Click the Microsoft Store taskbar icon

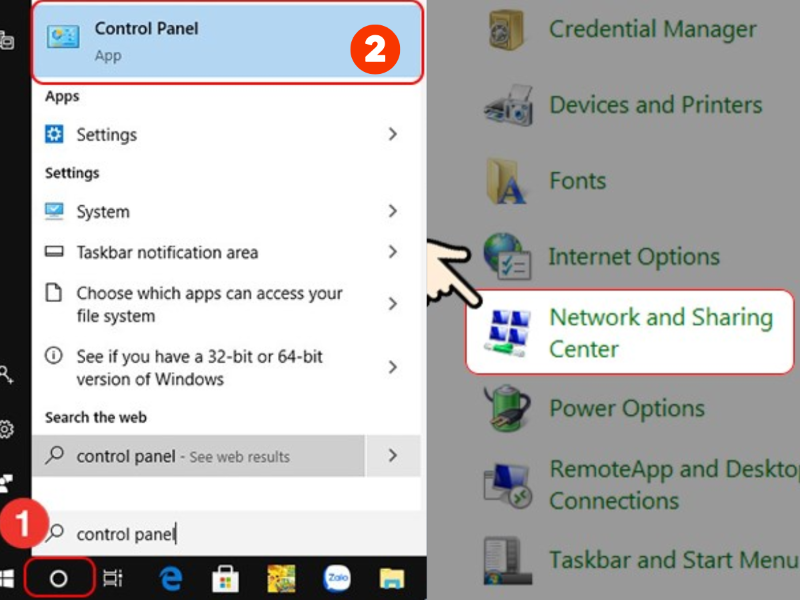point(226,578)
